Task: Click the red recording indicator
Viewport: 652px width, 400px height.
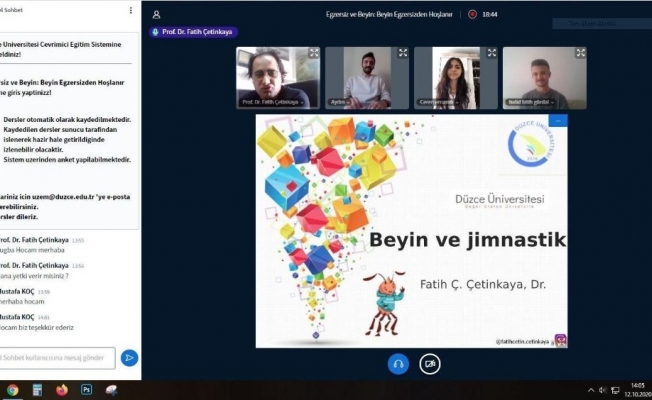Action: point(474,15)
